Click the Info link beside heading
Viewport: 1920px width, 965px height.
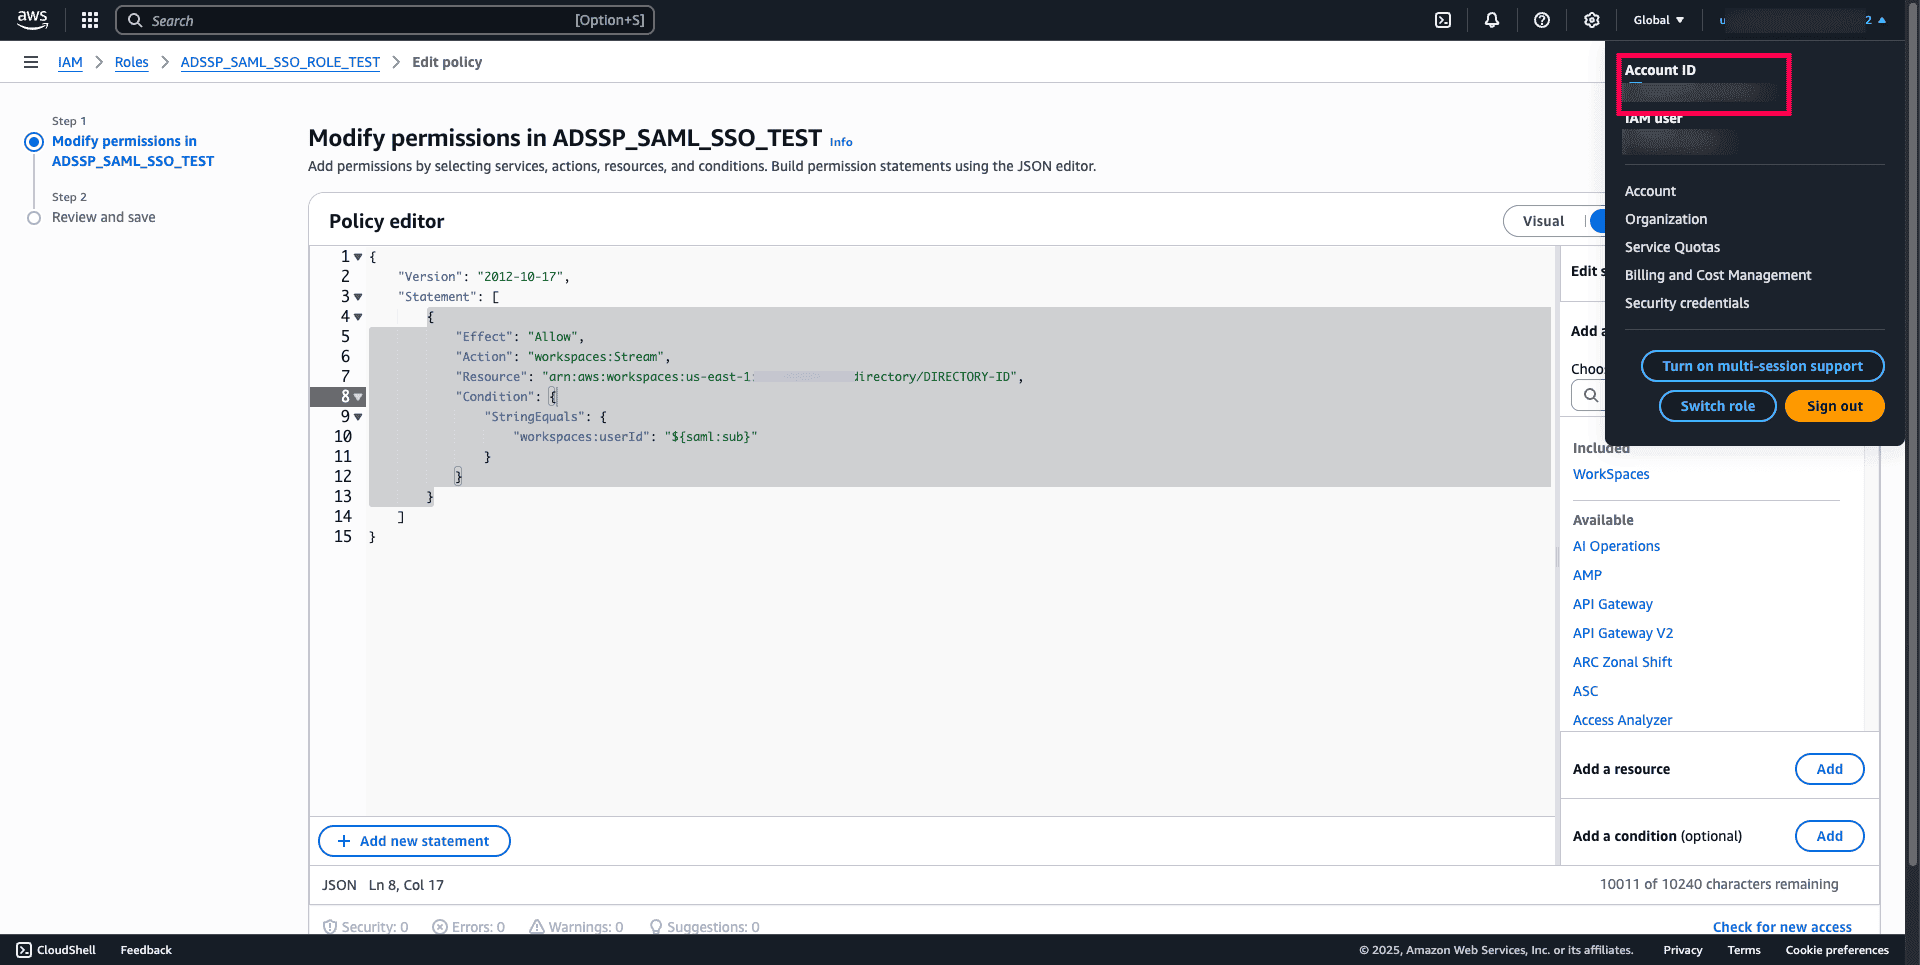[841, 142]
